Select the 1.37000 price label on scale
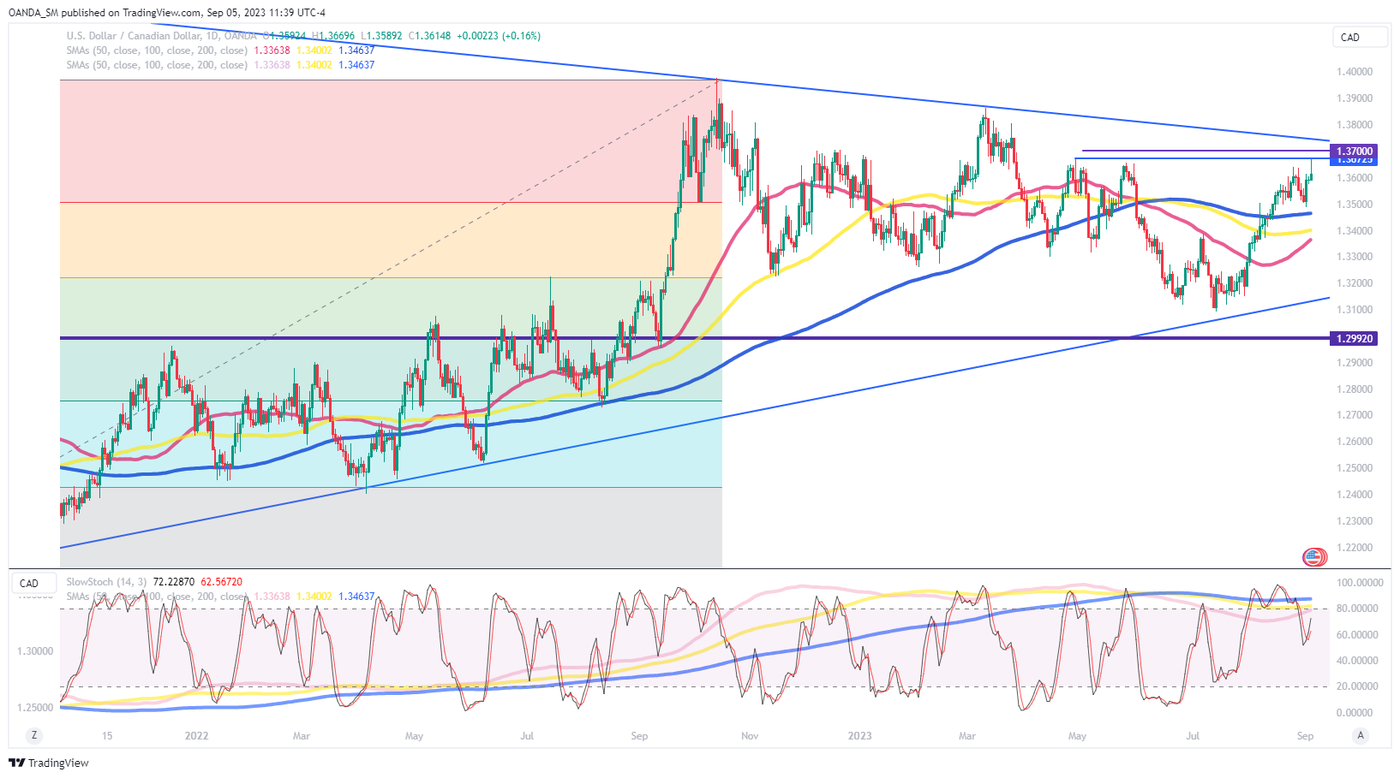Viewport: 1400px width, 778px height. click(1354, 148)
